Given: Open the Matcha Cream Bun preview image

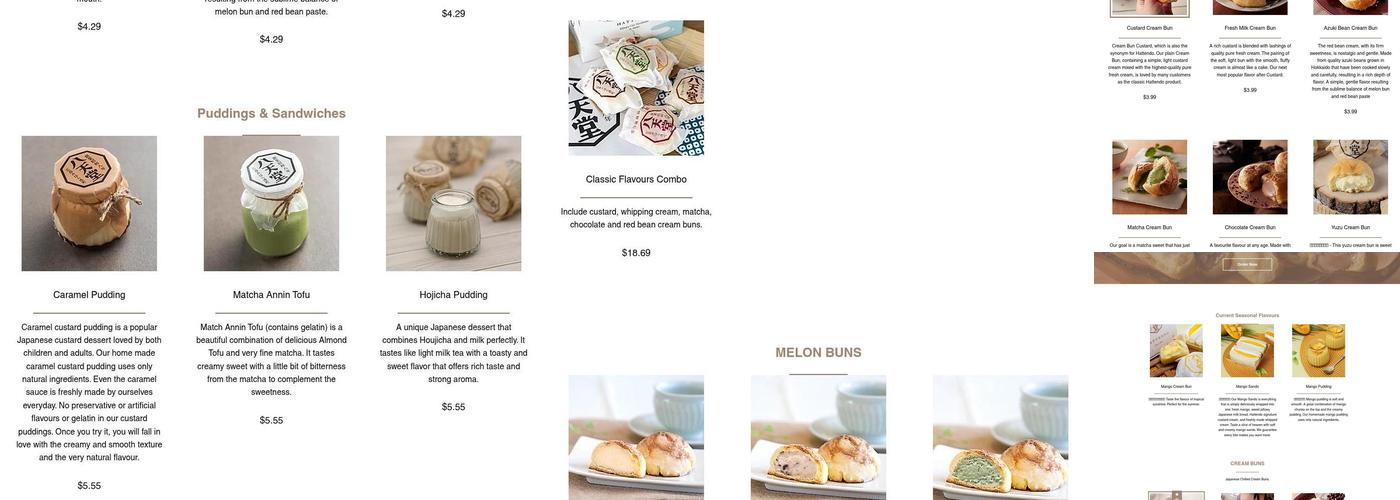Looking at the screenshot, I should pyautogui.click(x=1150, y=177).
